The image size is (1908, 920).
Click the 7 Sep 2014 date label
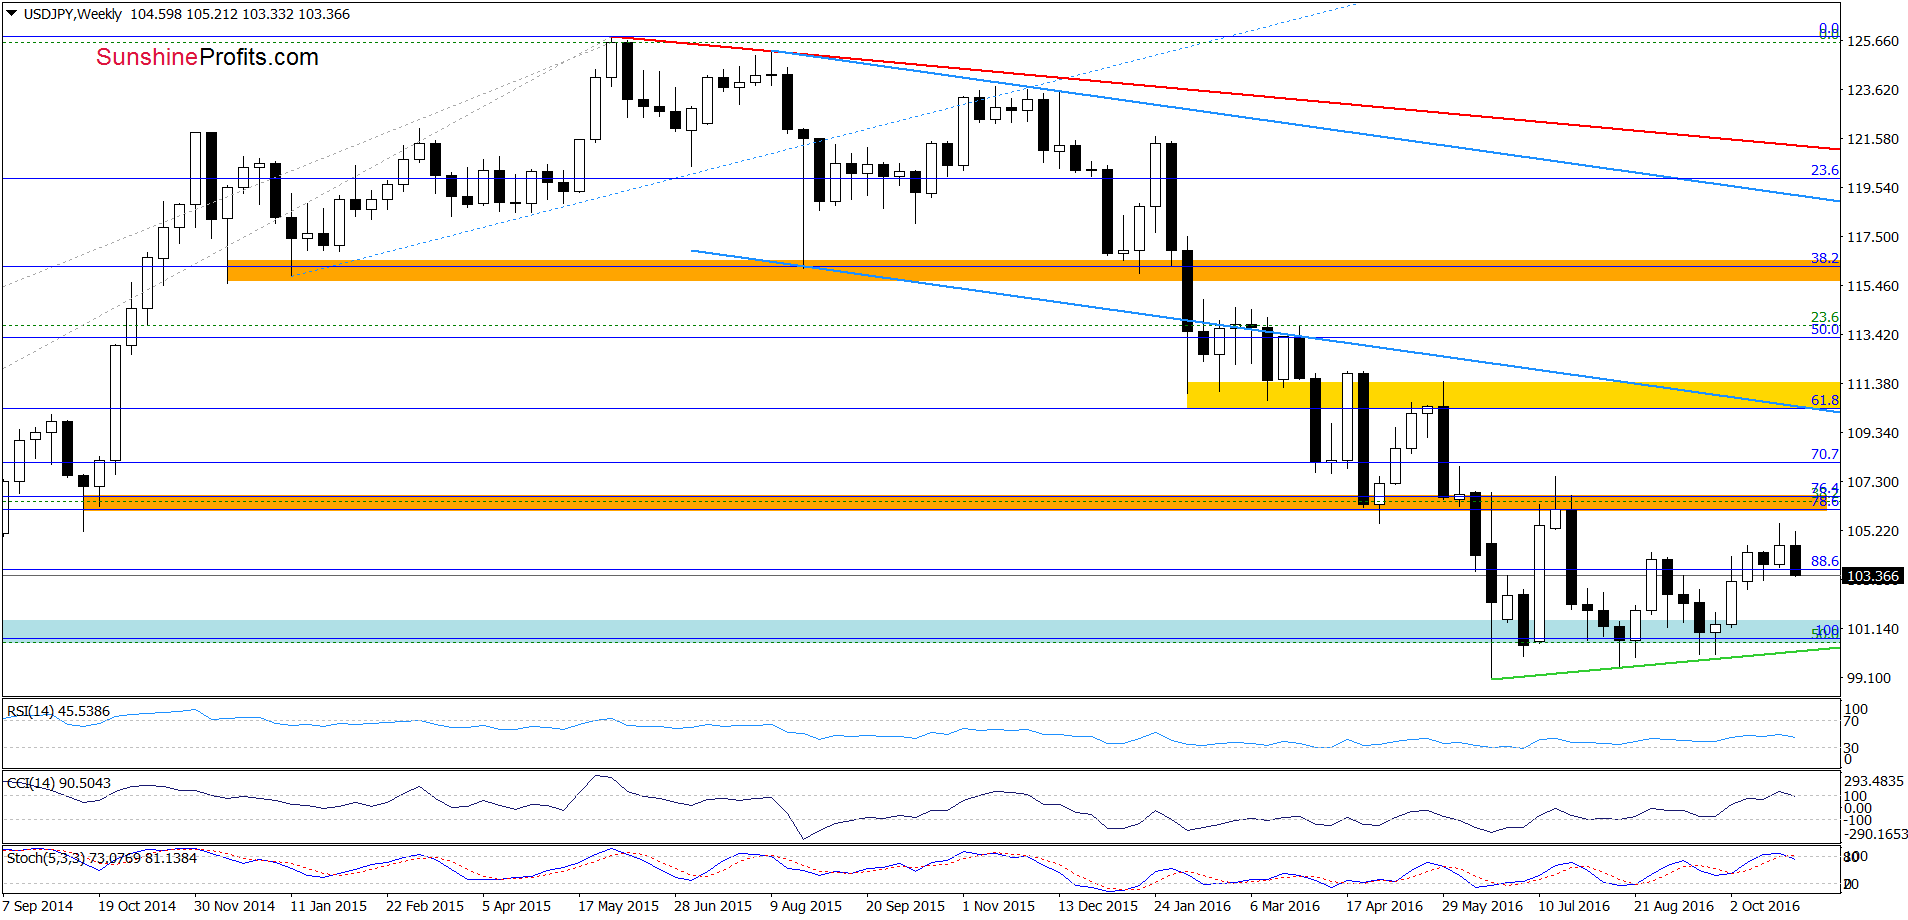coord(39,906)
